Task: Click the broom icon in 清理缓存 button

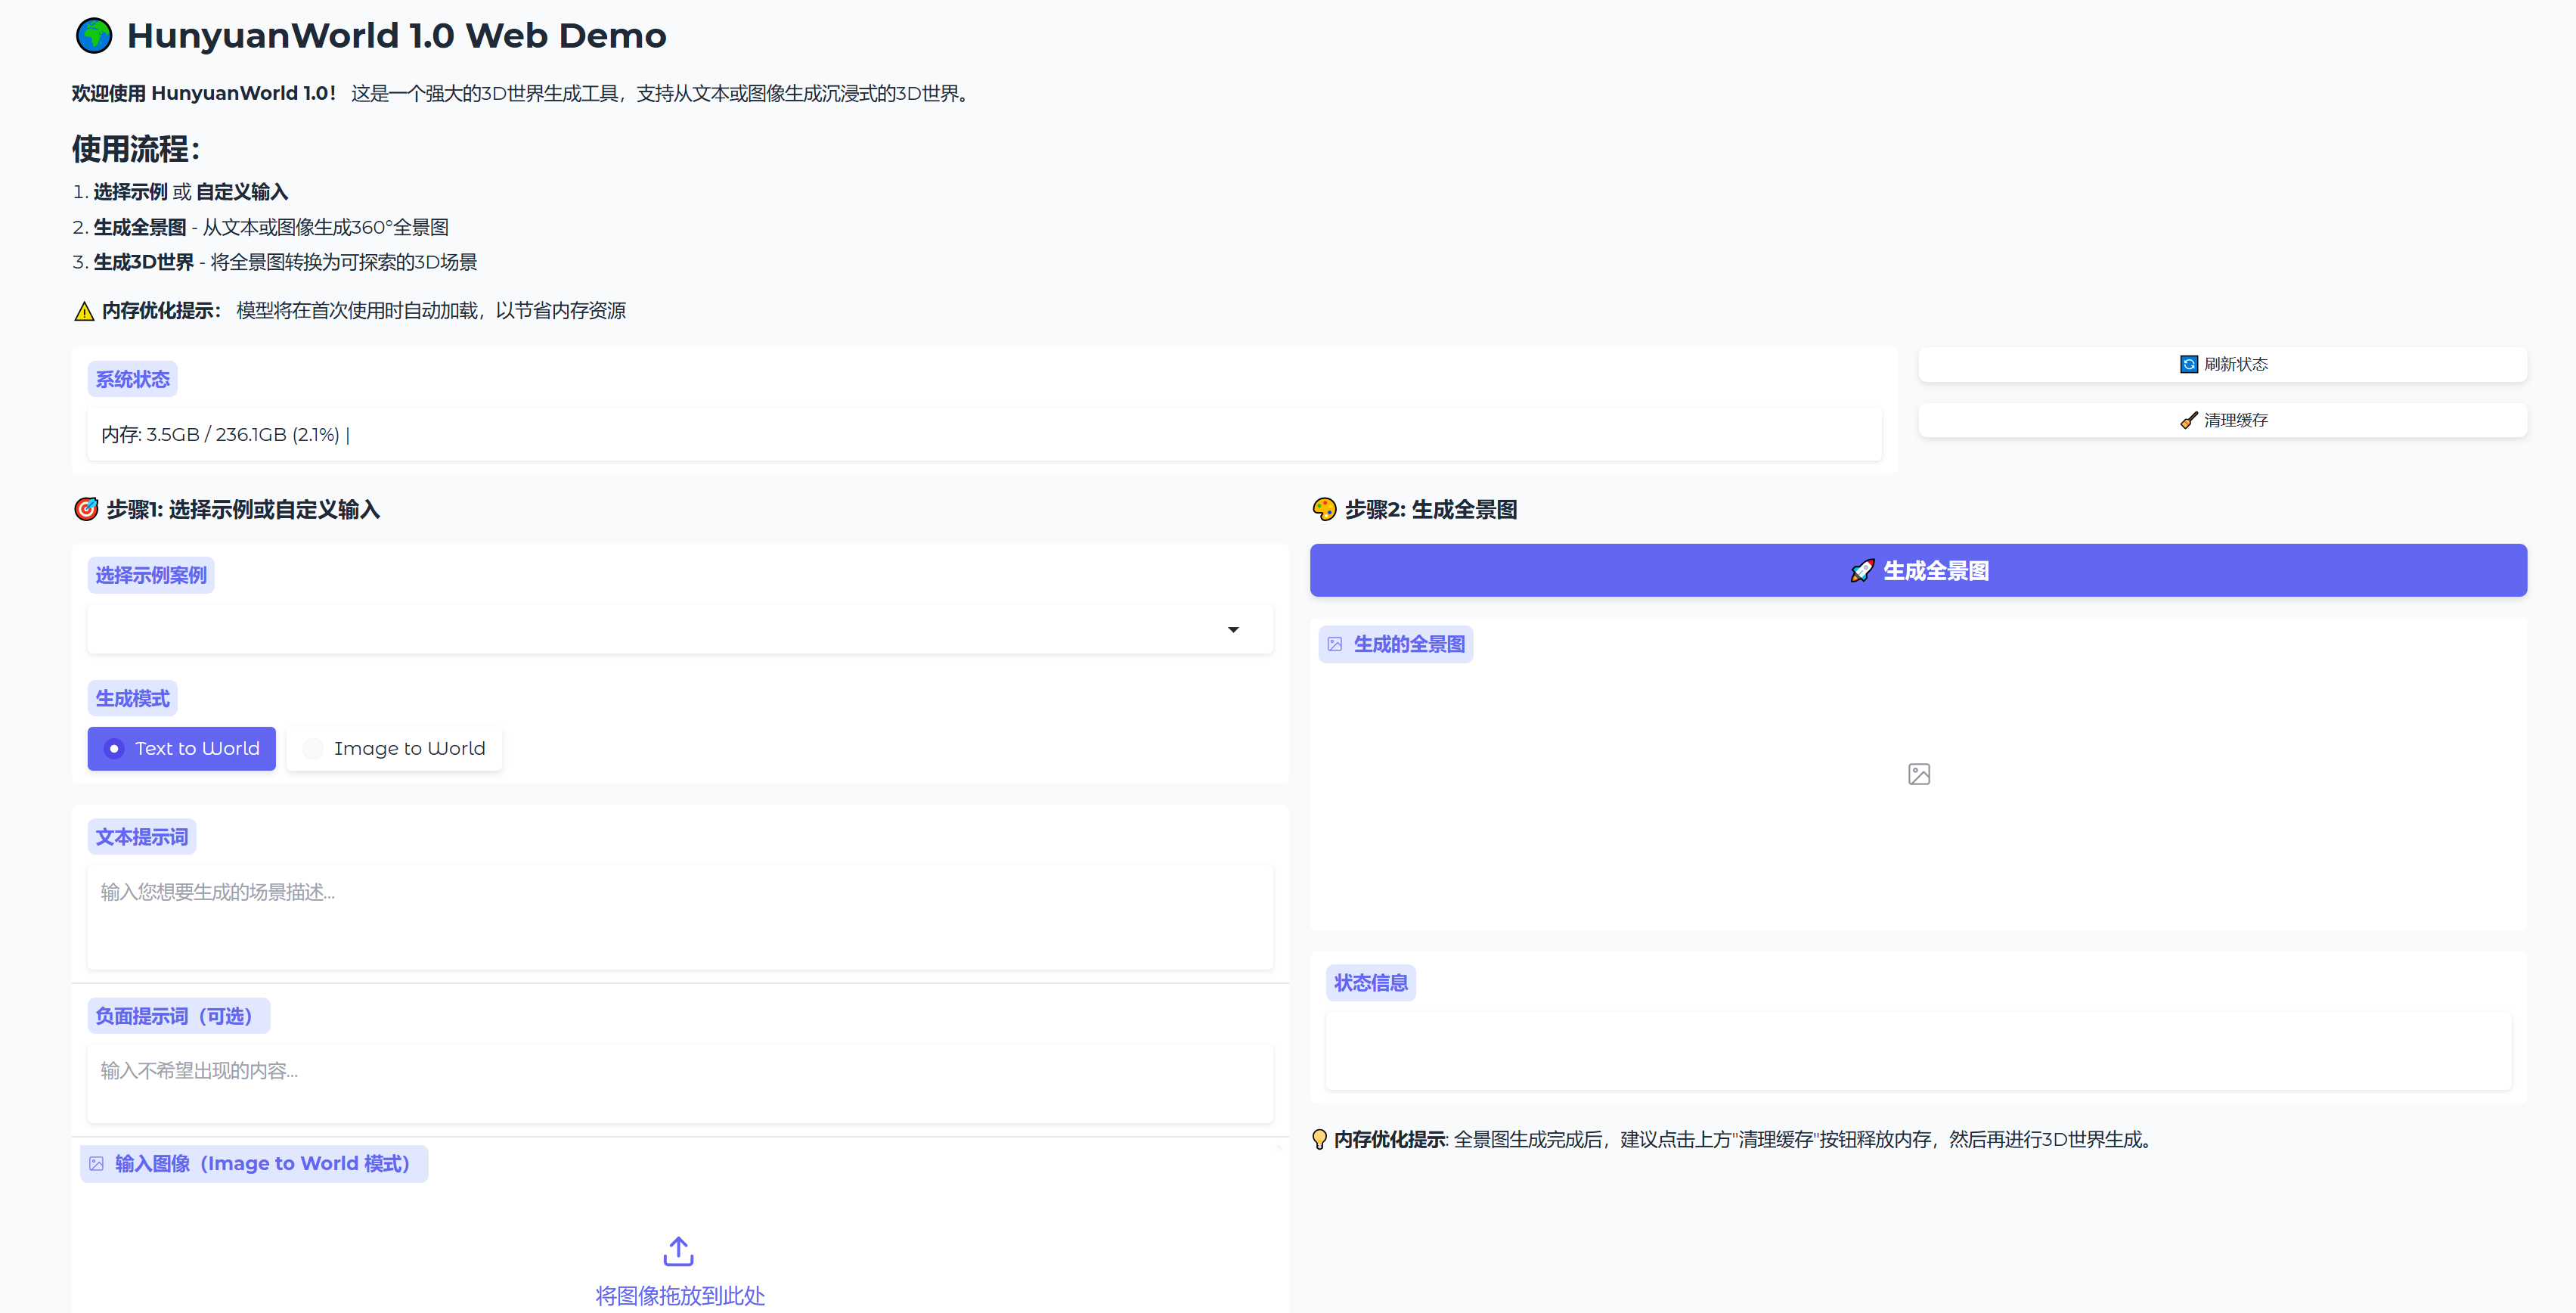Action: pos(2188,420)
